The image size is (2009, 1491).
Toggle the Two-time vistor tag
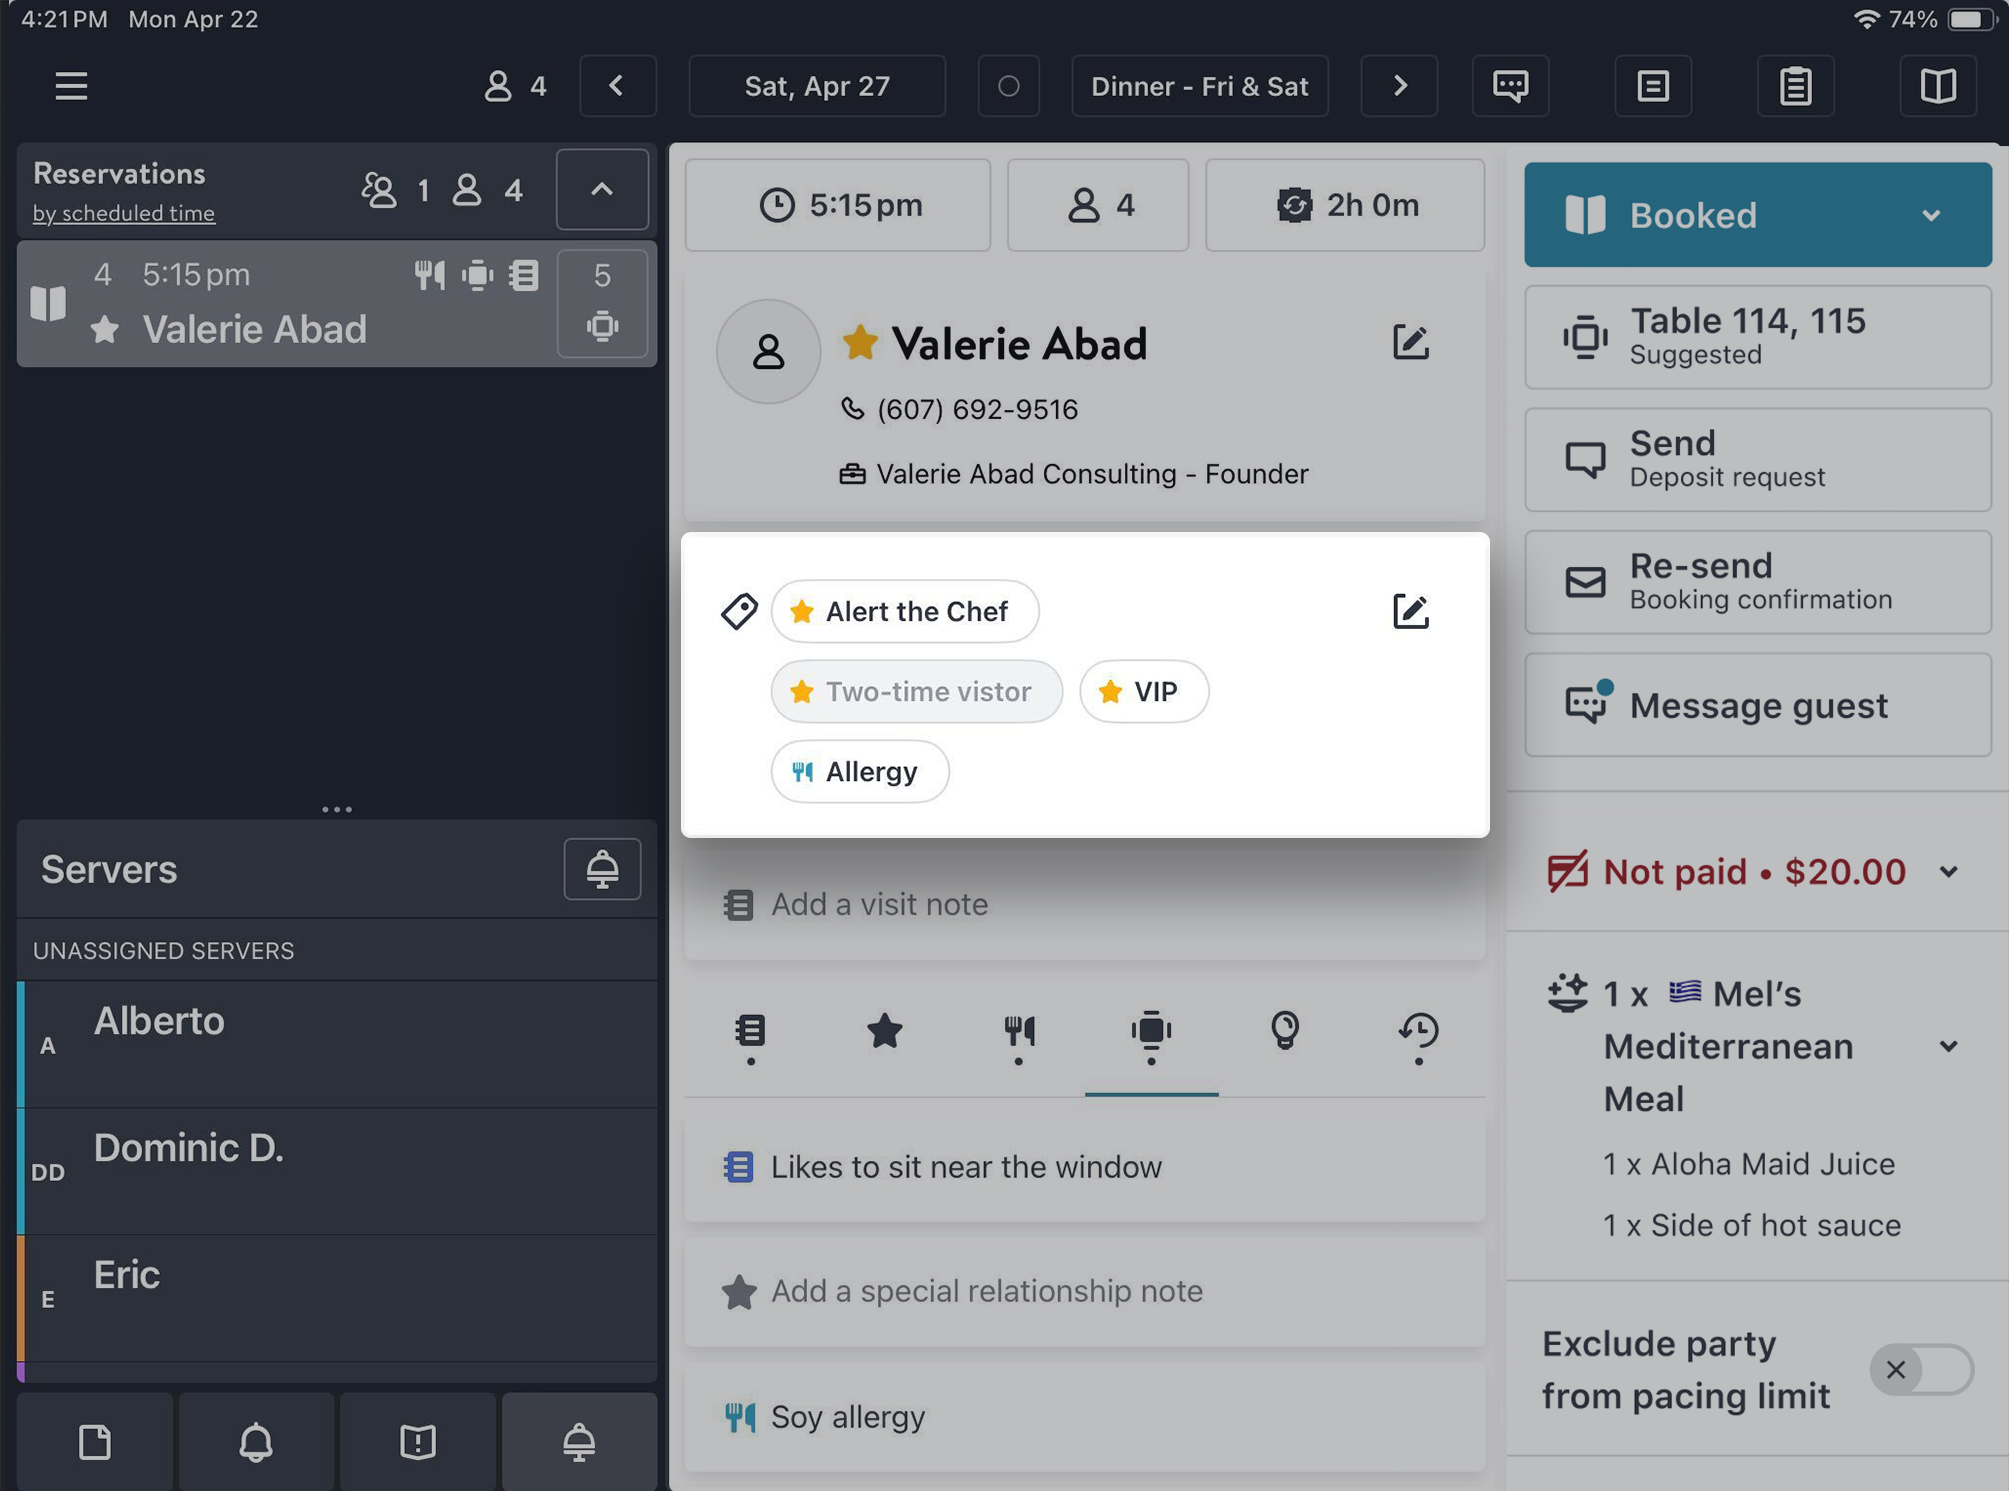pyautogui.click(x=916, y=691)
